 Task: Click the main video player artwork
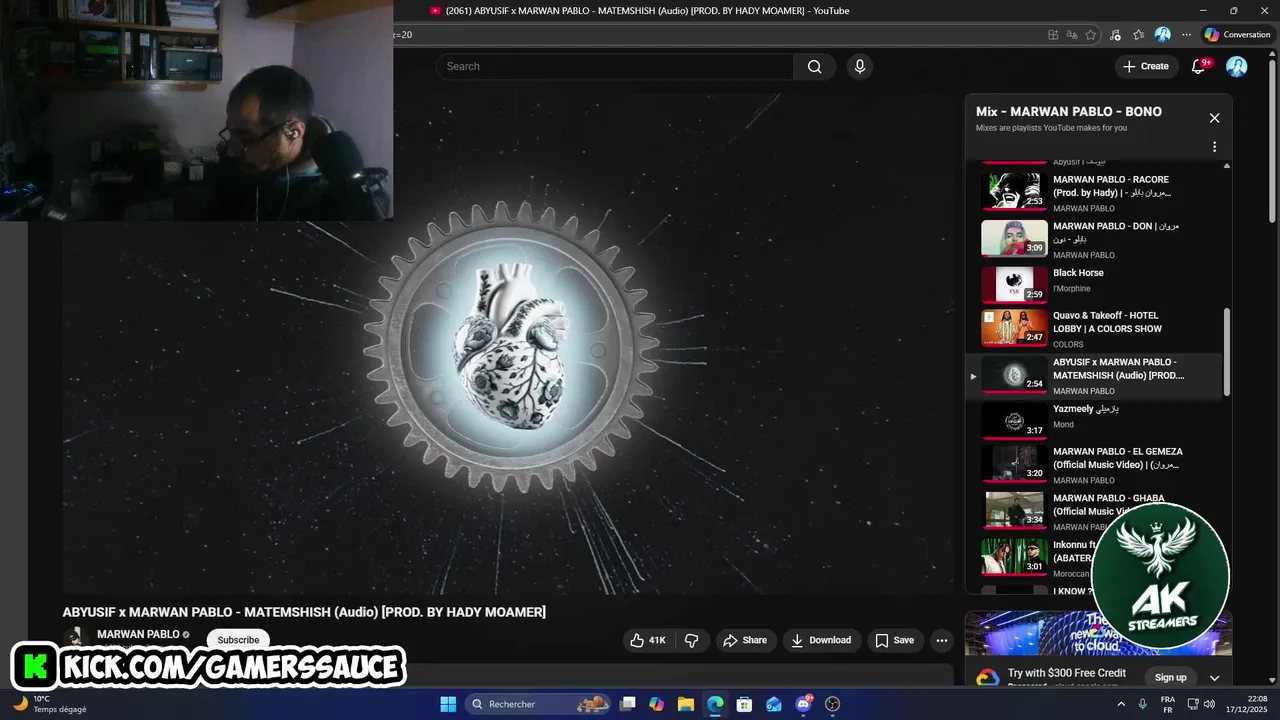pyautogui.click(x=510, y=345)
